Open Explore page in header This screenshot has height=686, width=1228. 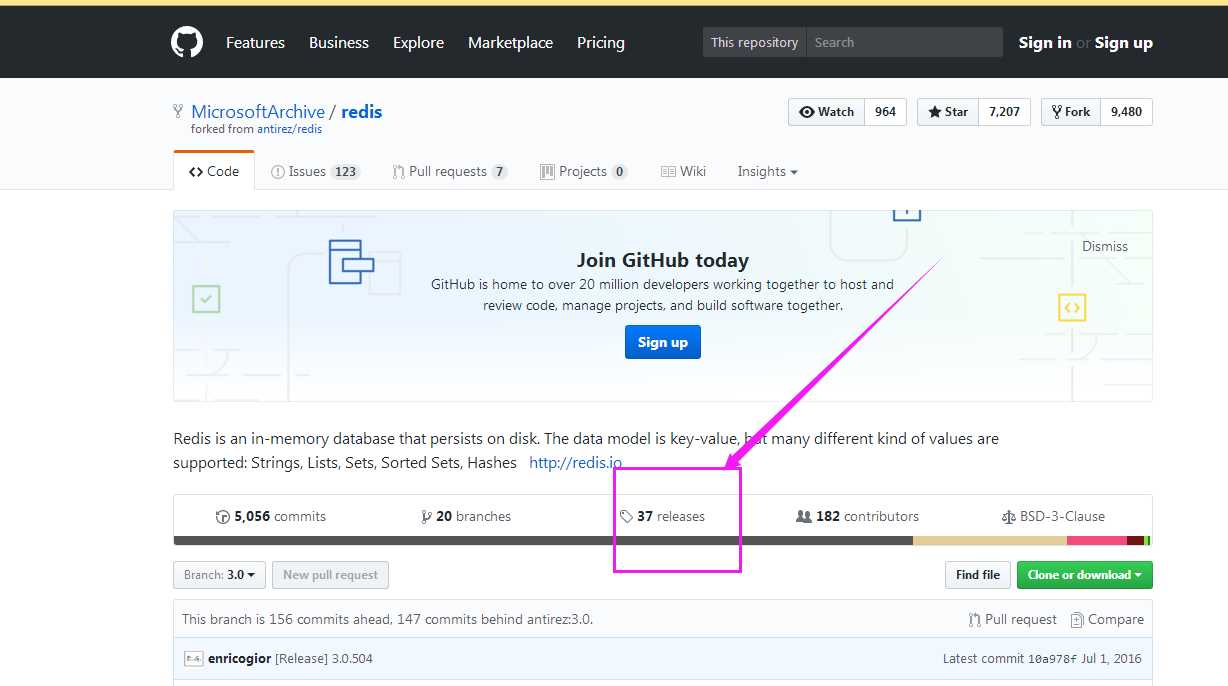pyautogui.click(x=418, y=42)
